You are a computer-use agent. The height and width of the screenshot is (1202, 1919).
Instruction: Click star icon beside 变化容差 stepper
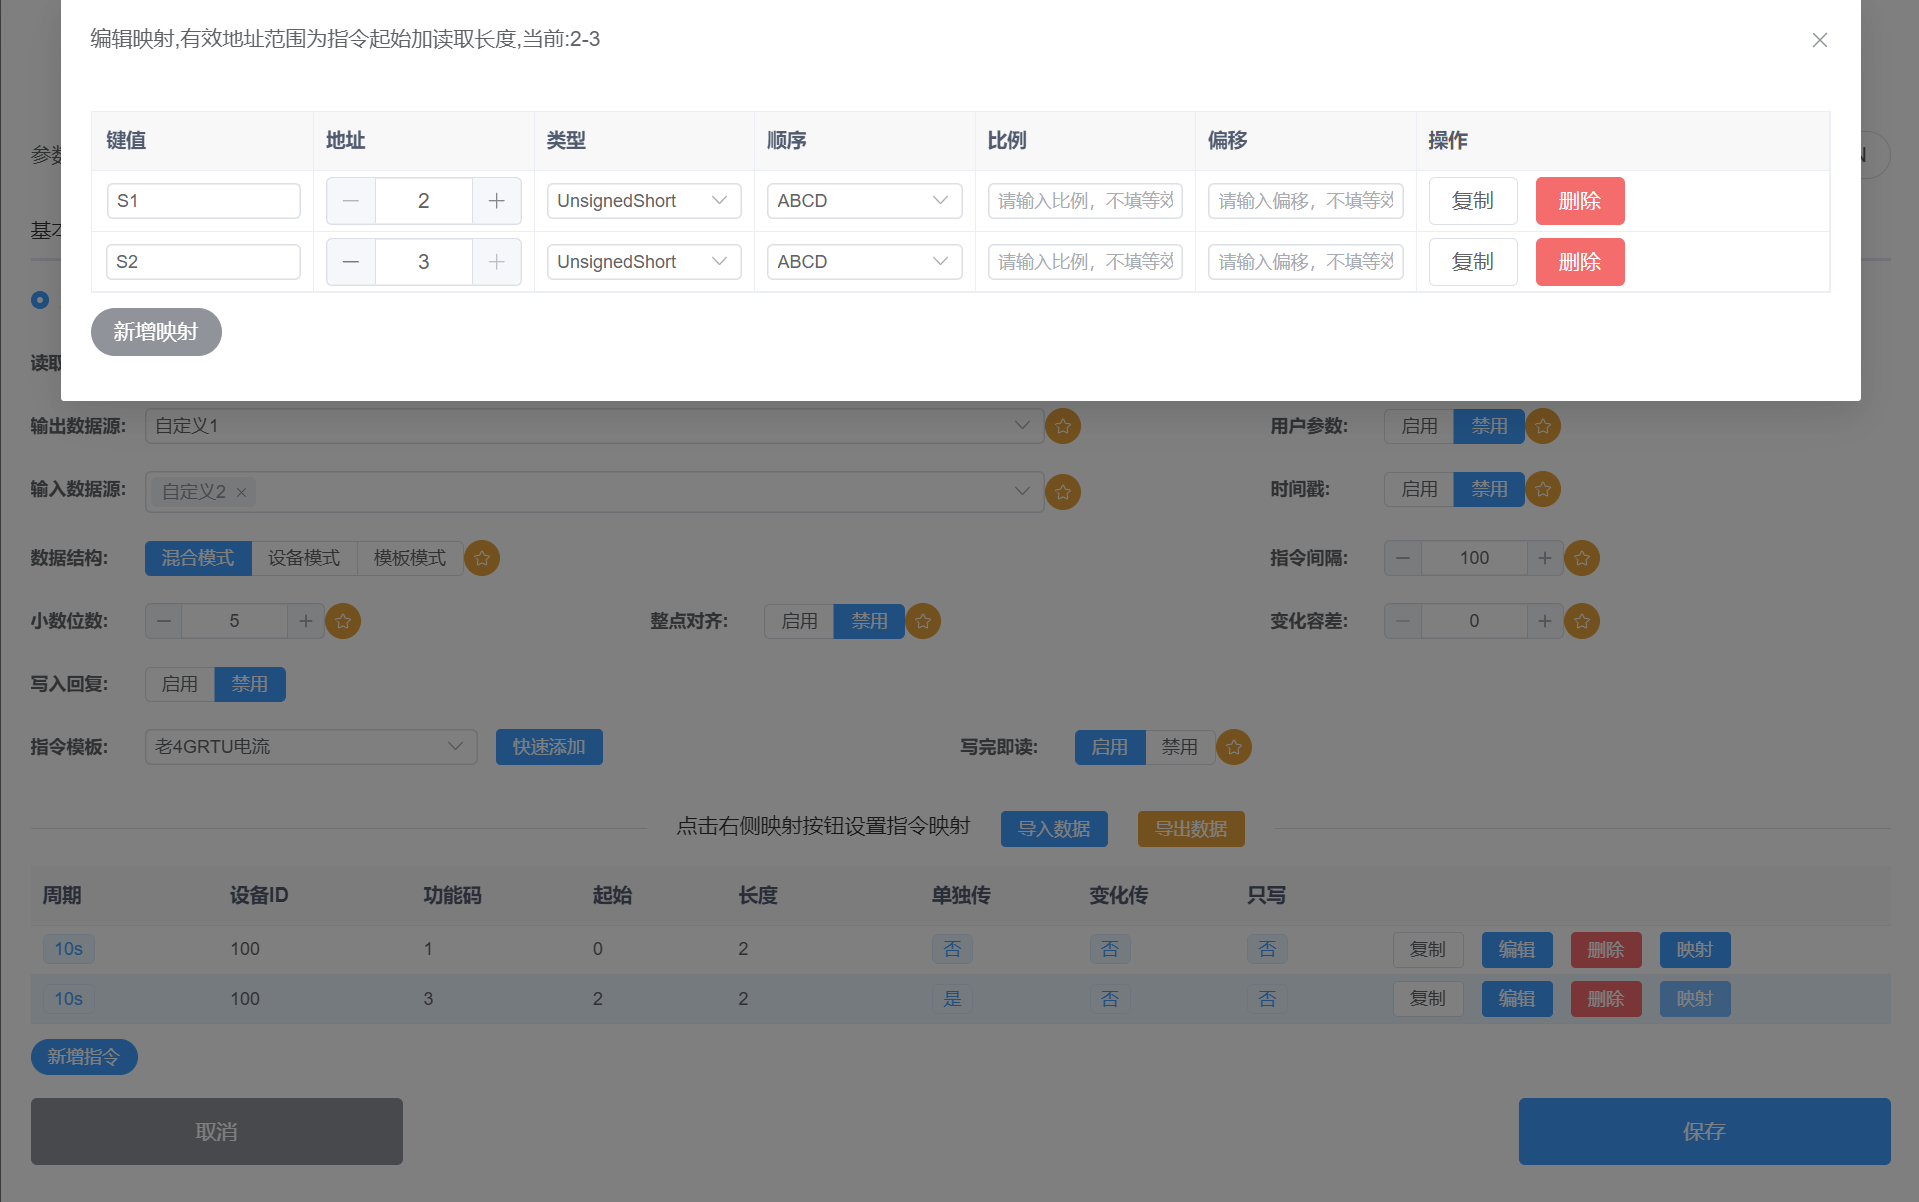1582,621
